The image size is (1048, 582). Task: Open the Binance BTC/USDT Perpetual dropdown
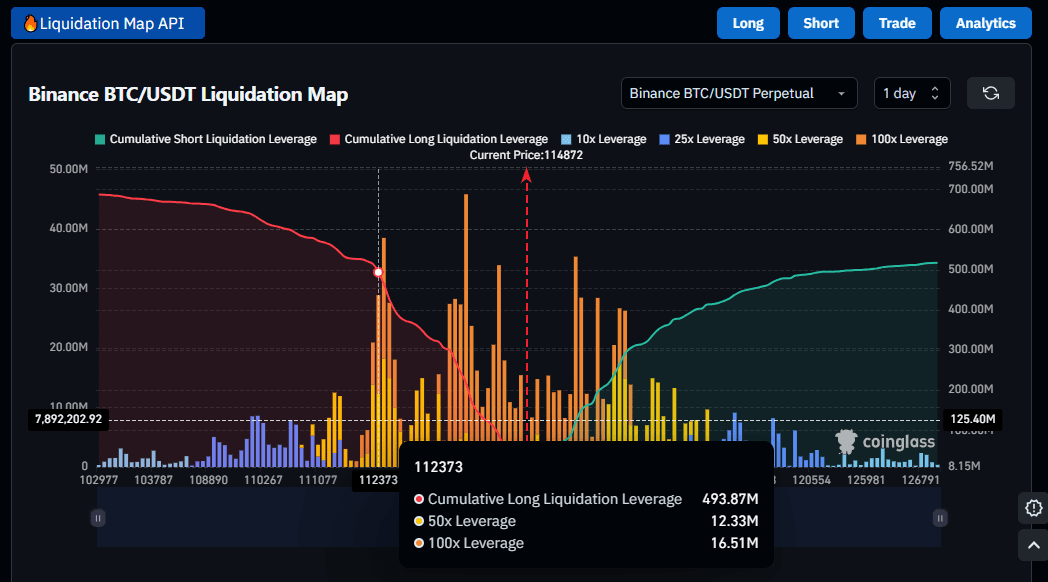coord(738,93)
